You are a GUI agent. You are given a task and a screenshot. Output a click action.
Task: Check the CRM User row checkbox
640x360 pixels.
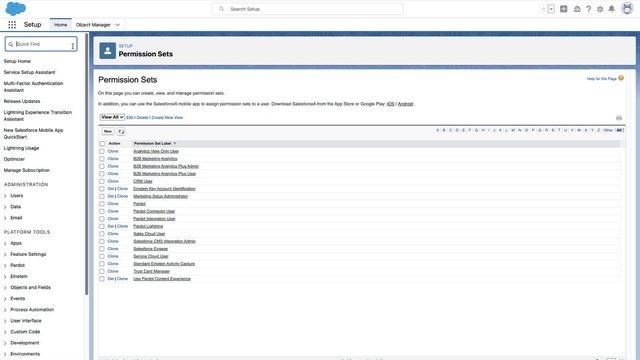(102, 181)
